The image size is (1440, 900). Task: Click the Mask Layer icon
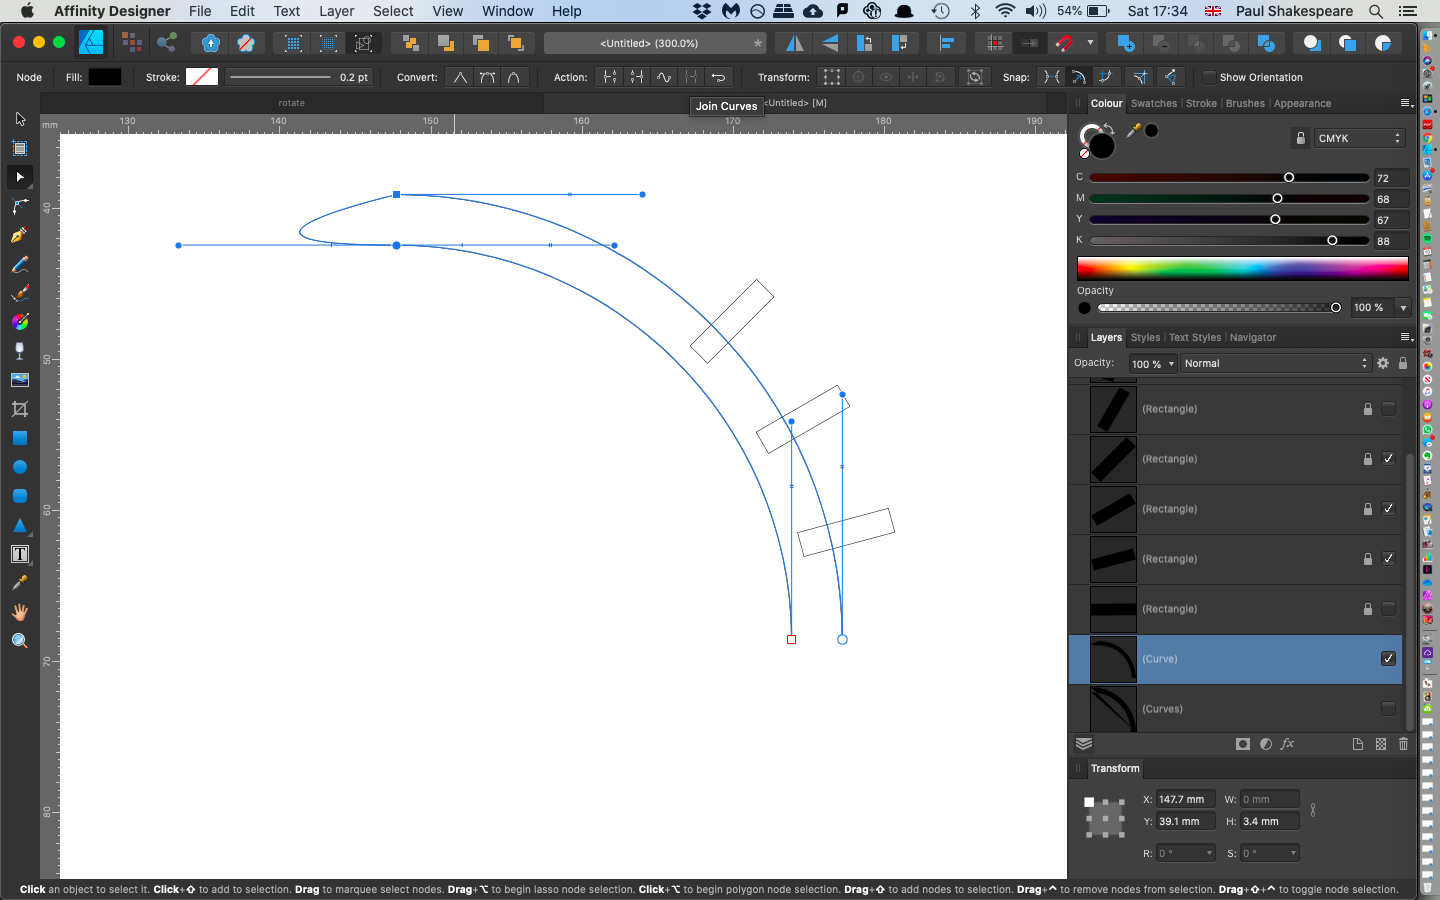[1243, 744]
